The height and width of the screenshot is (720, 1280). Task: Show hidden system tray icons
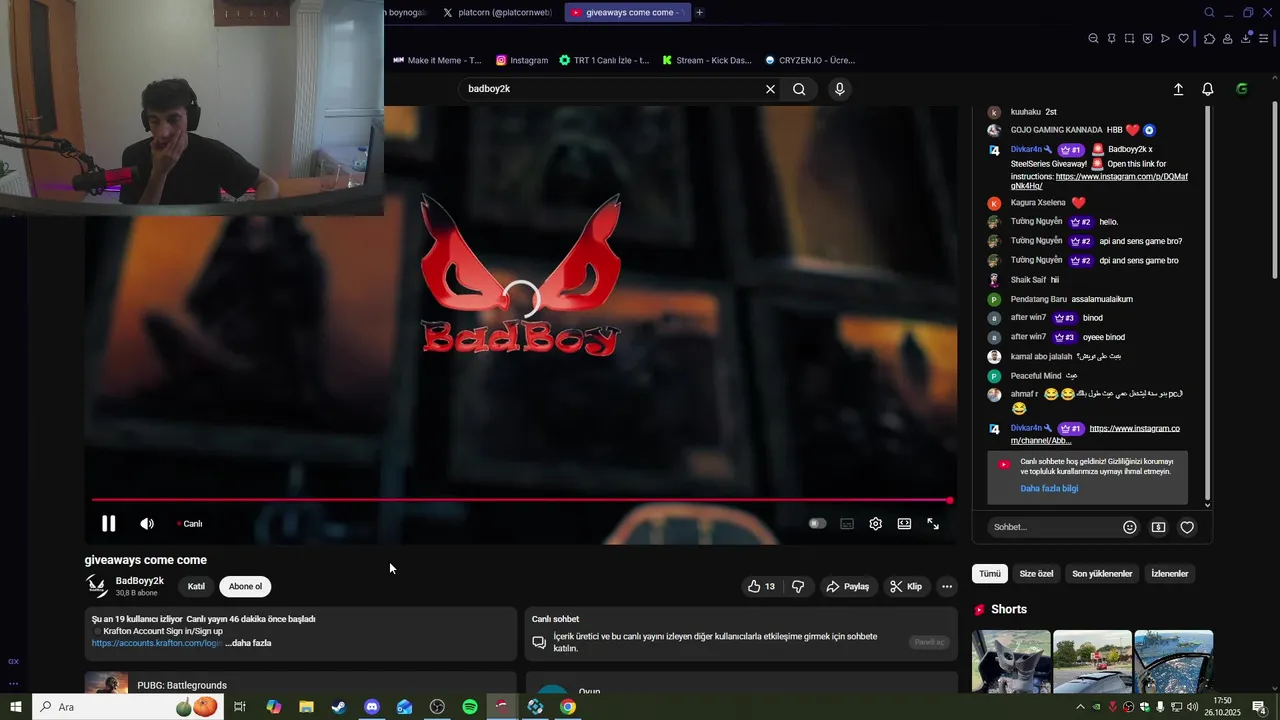coord(1080,707)
